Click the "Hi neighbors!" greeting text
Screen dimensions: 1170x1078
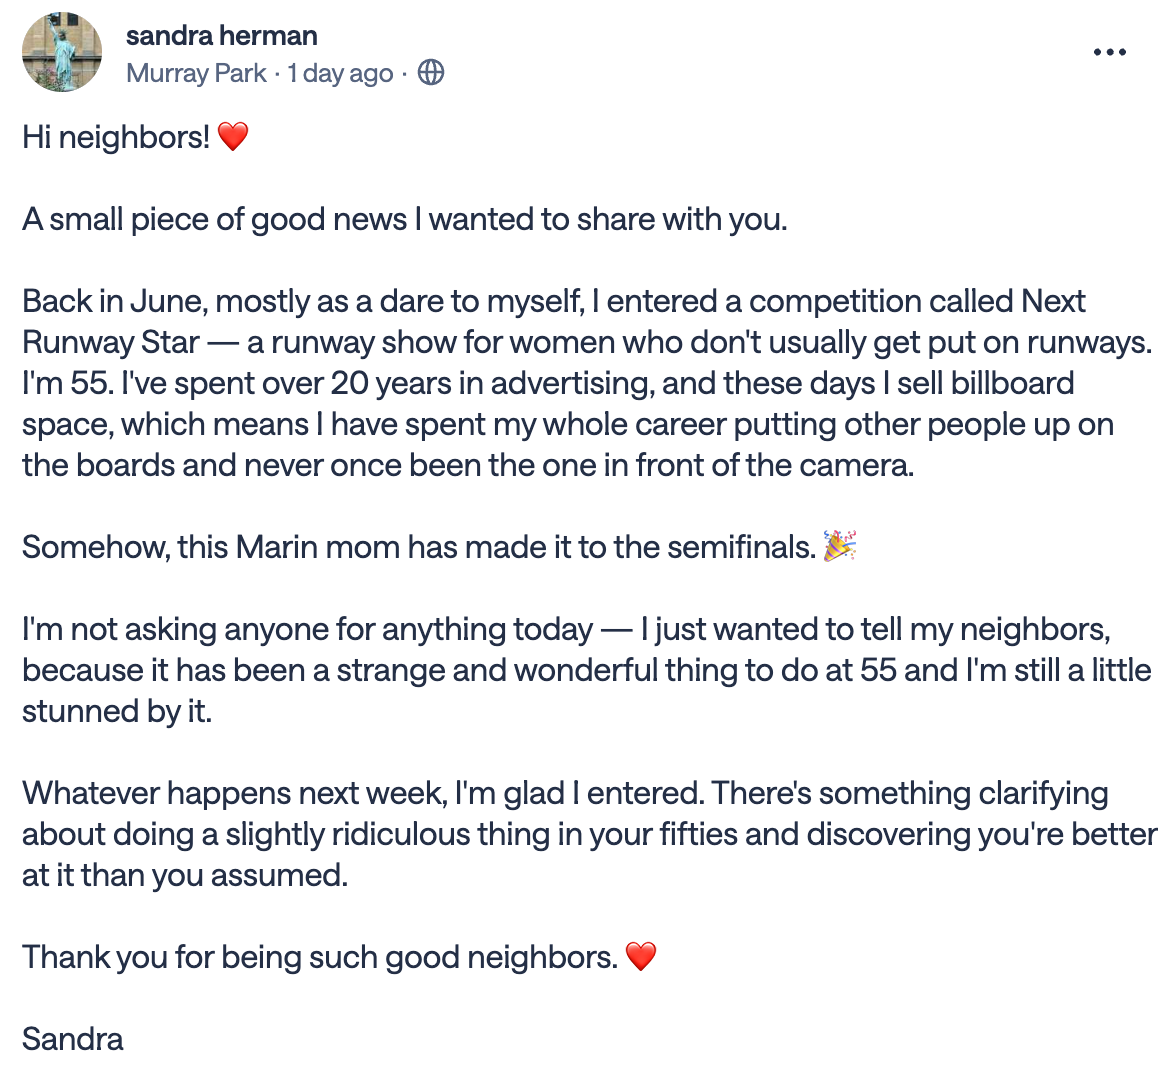[x=116, y=137]
